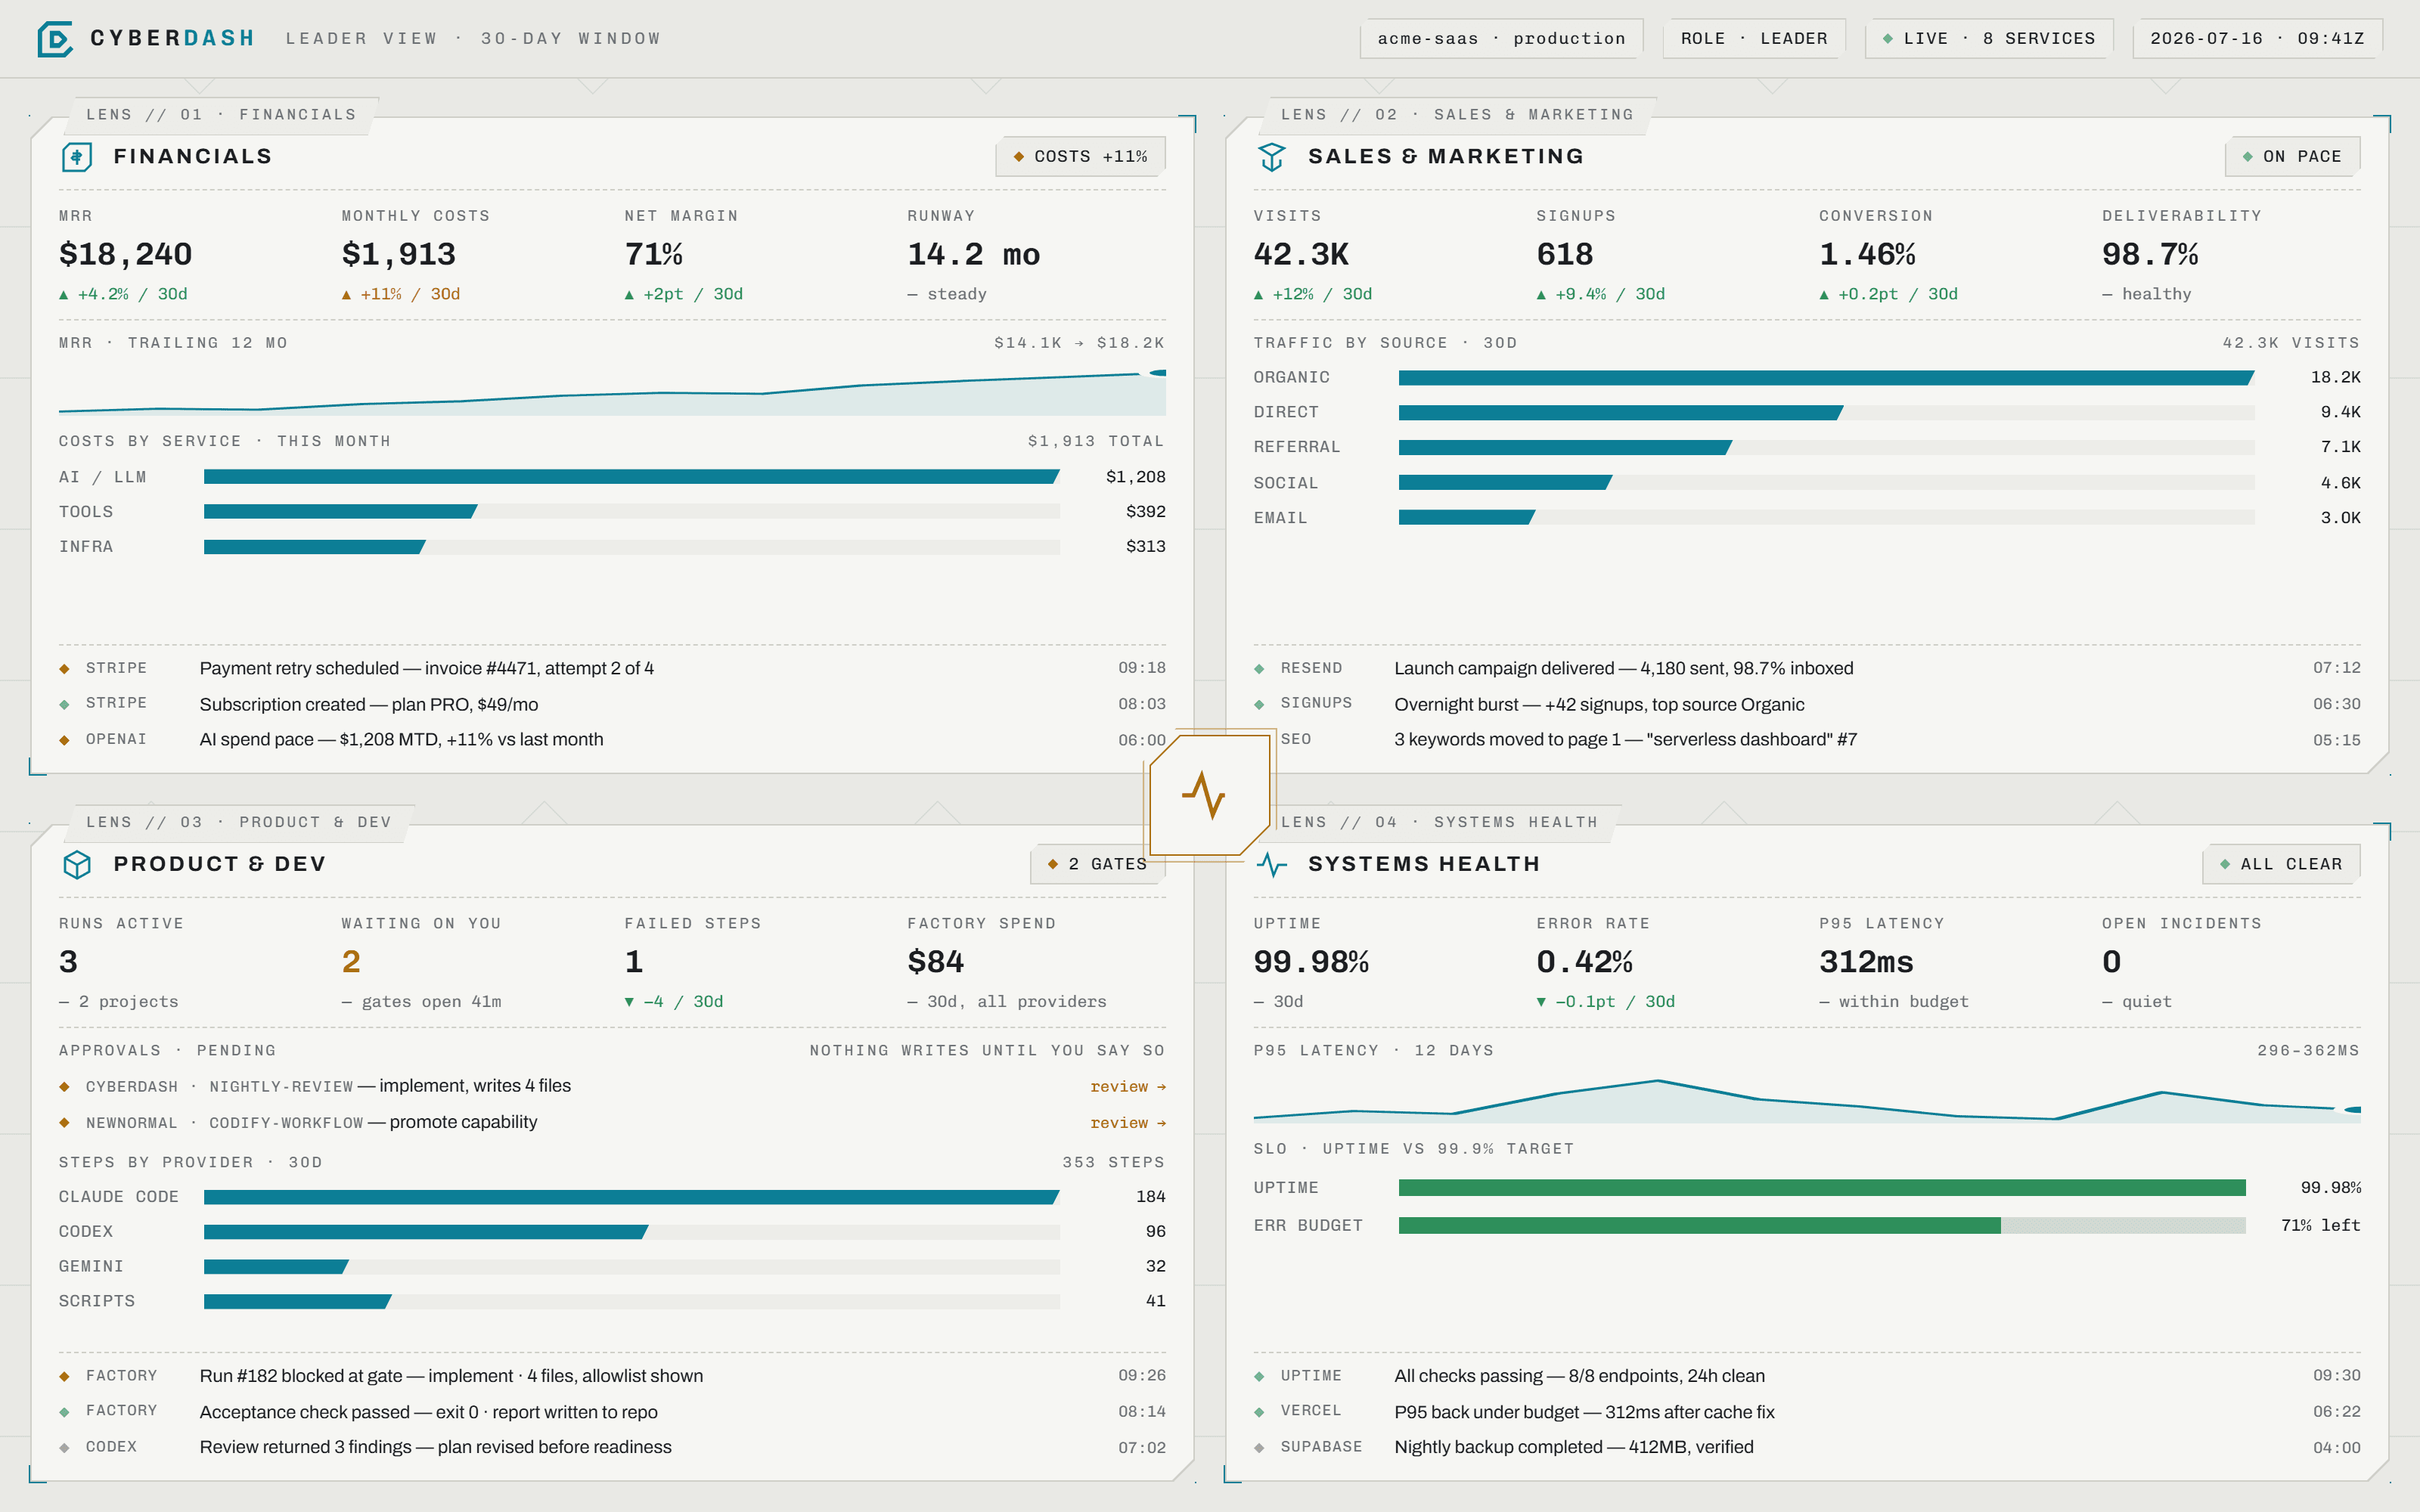This screenshot has height=1512, width=2420.
Task: Click the 'Acceptance check passed' Factory event
Action: point(612,1412)
